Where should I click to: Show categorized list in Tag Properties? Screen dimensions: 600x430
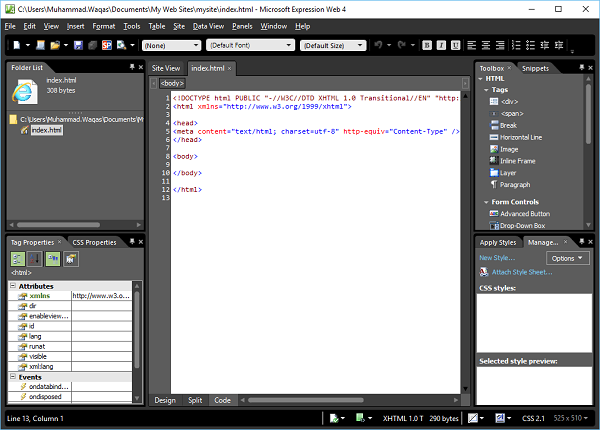[18, 259]
